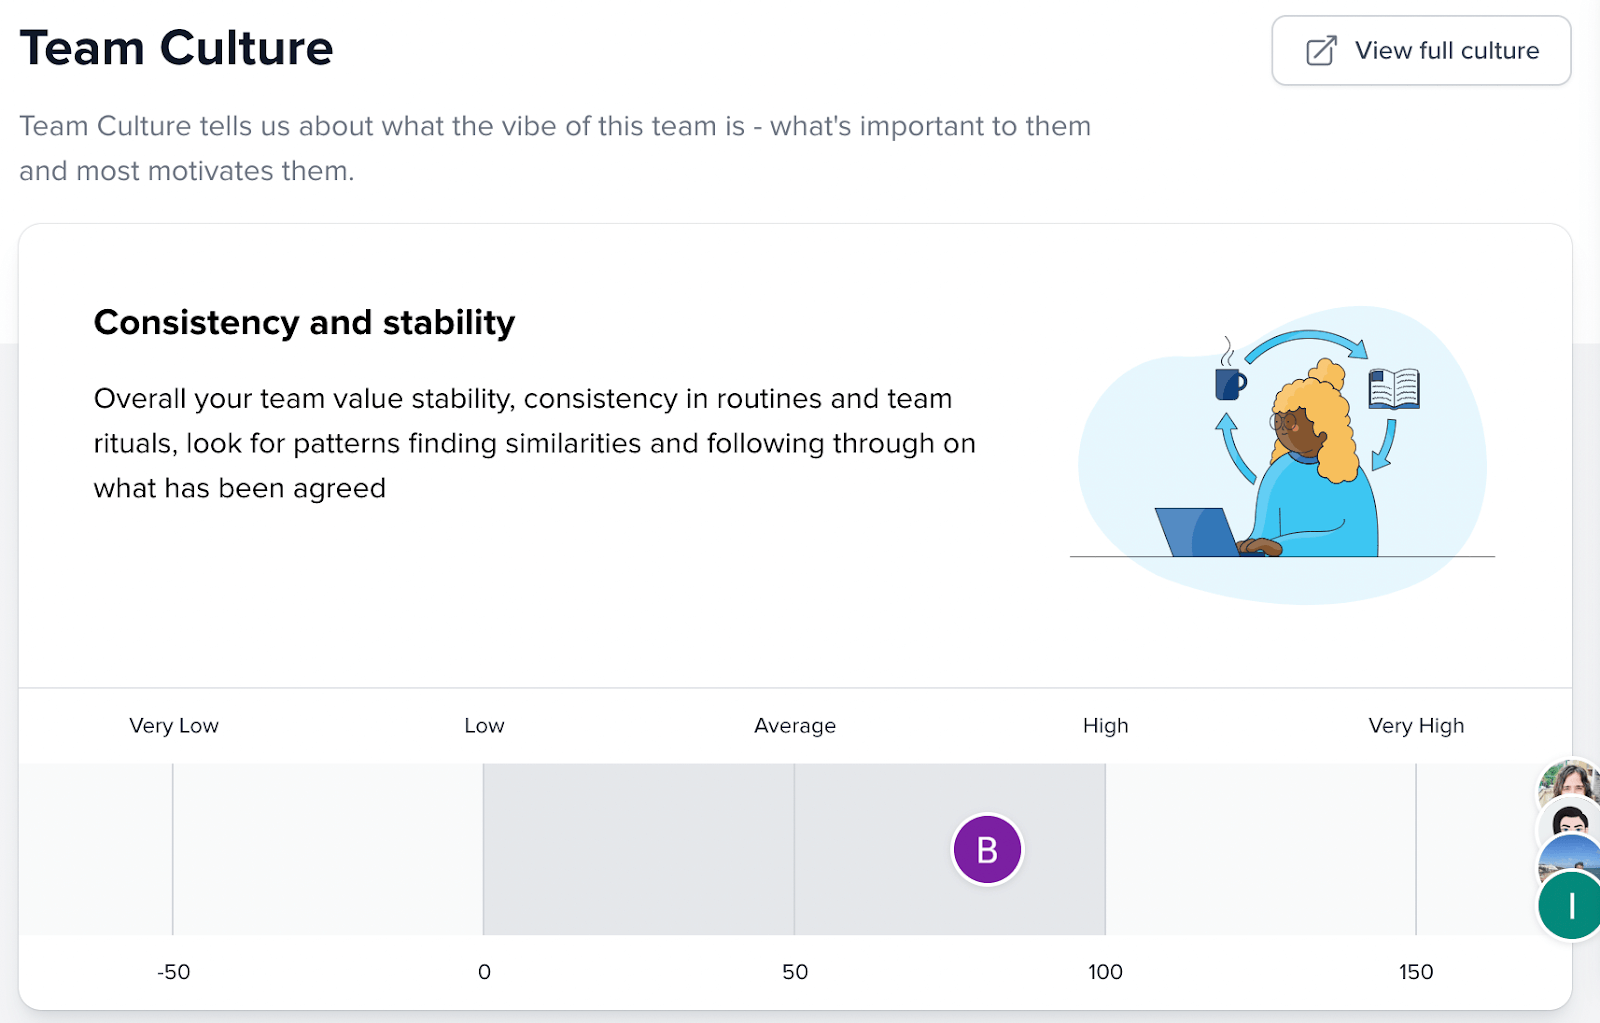Screen dimensions: 1600x1023
Task: Click the -50 value on the scale axis
Action: click(x=174, y=972)
